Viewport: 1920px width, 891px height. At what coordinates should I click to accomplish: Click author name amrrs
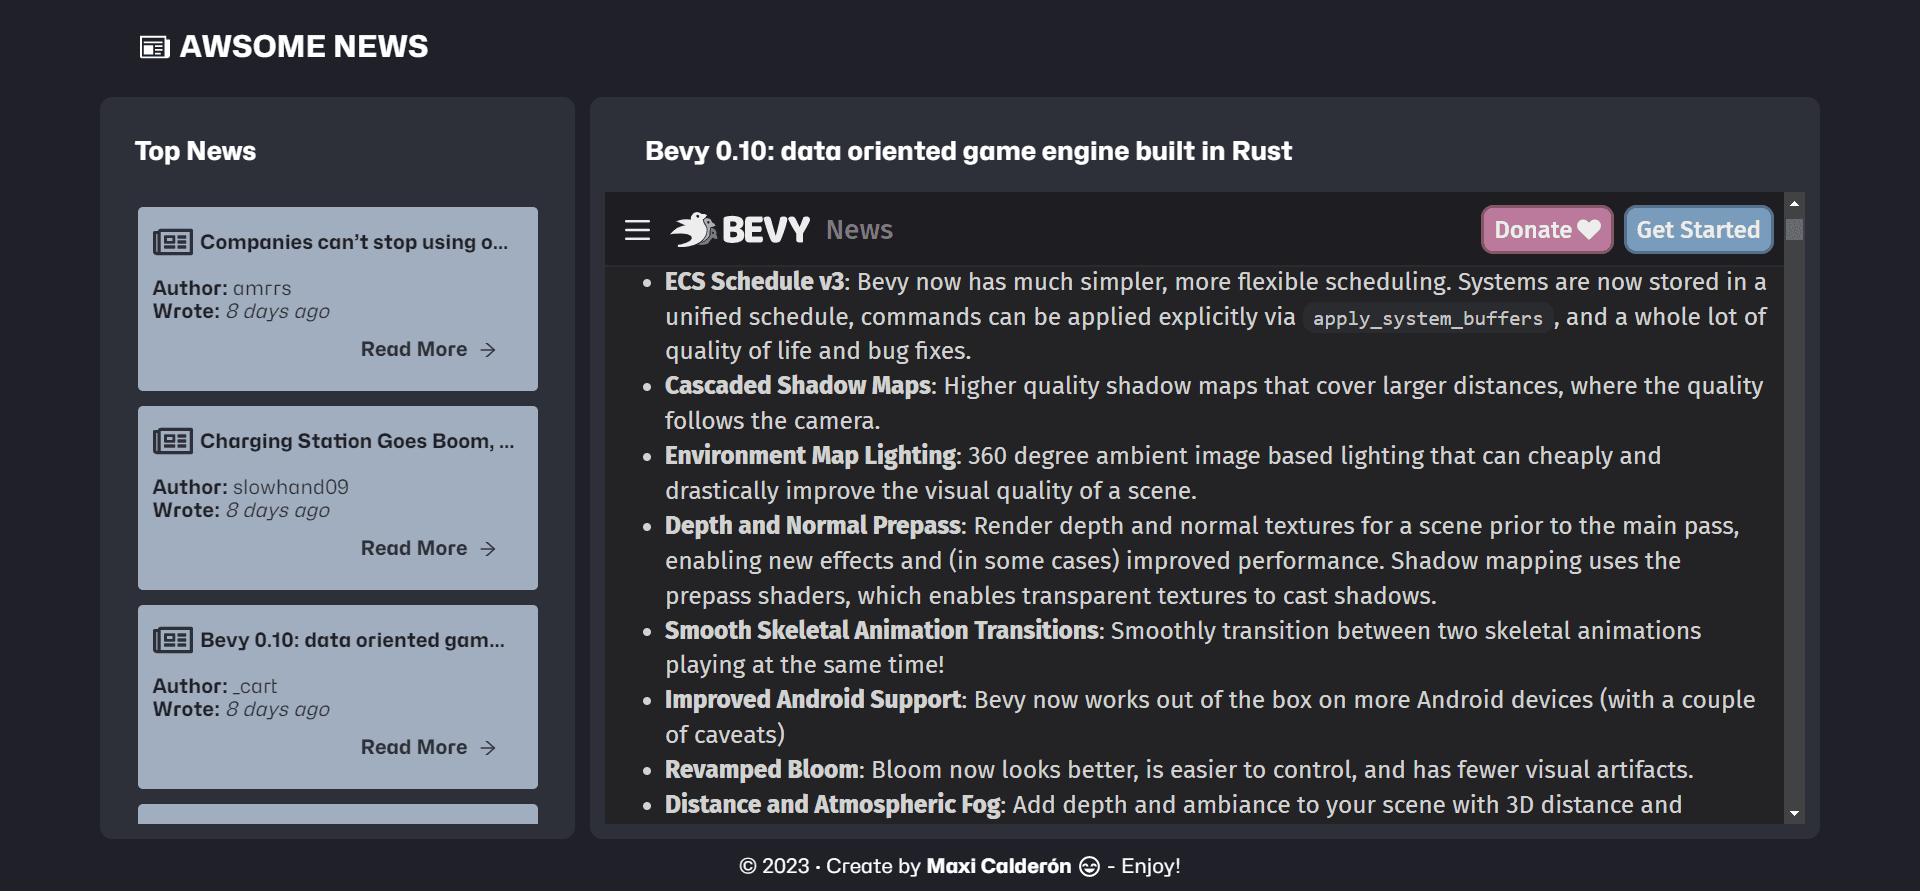coord(262,288)
